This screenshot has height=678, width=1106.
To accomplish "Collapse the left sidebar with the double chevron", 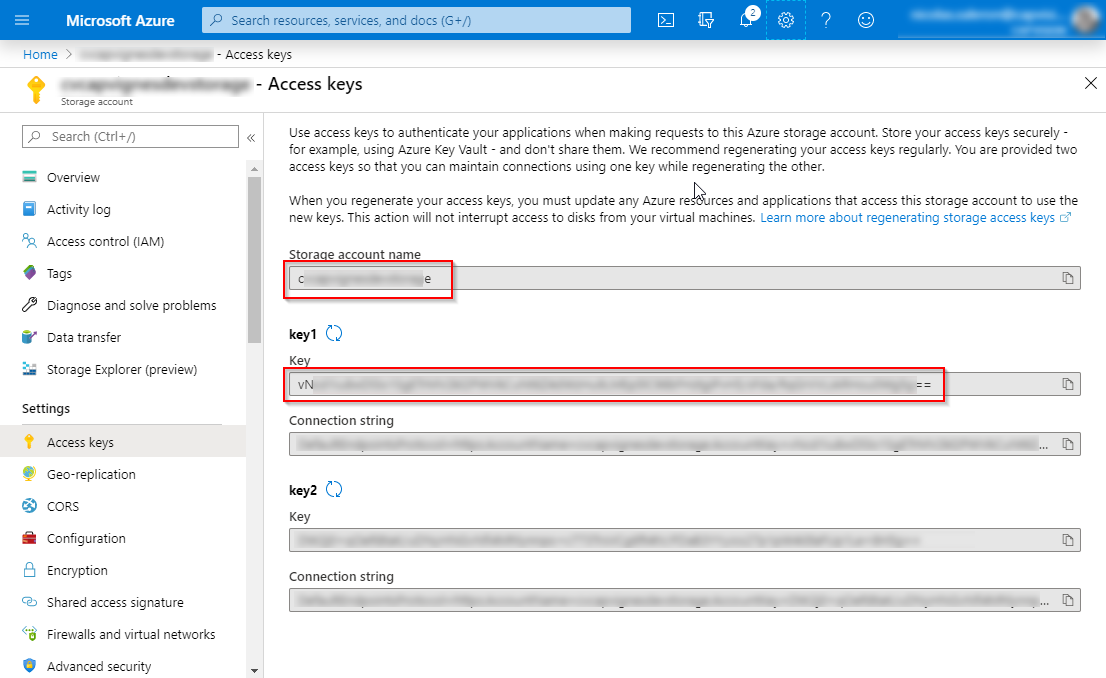I will click(x=251, y=138).
